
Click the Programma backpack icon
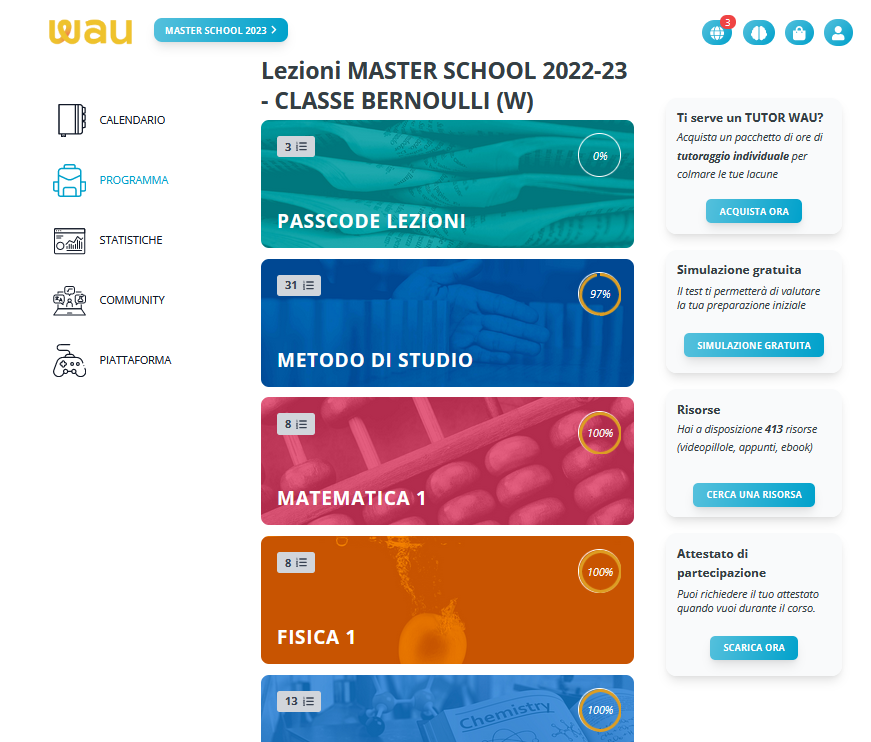tap(69, 181)
